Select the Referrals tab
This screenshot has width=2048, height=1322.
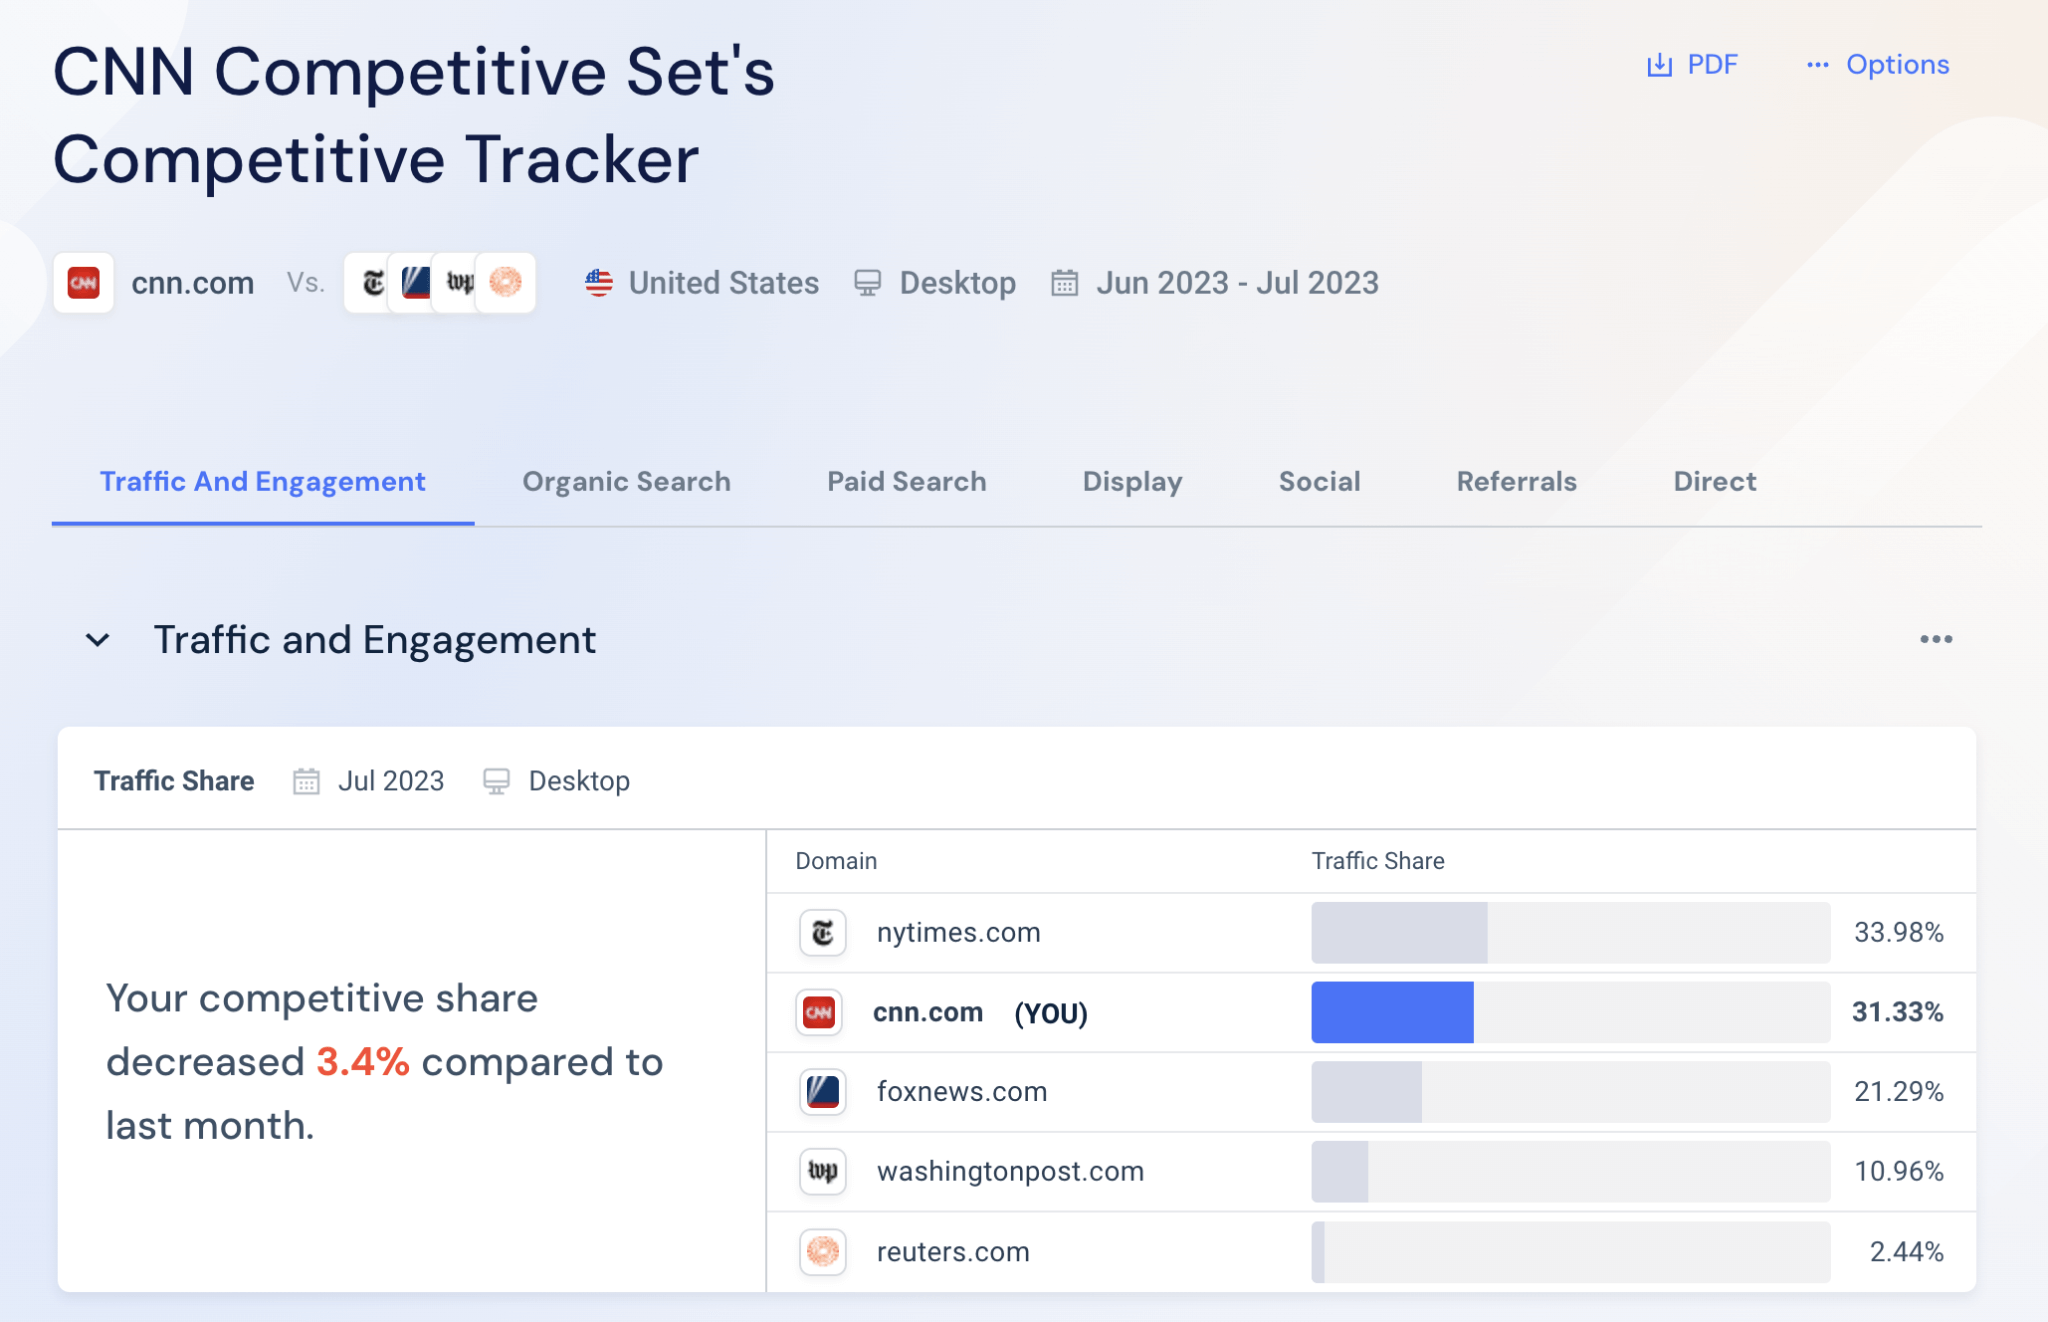[1515, 481]
